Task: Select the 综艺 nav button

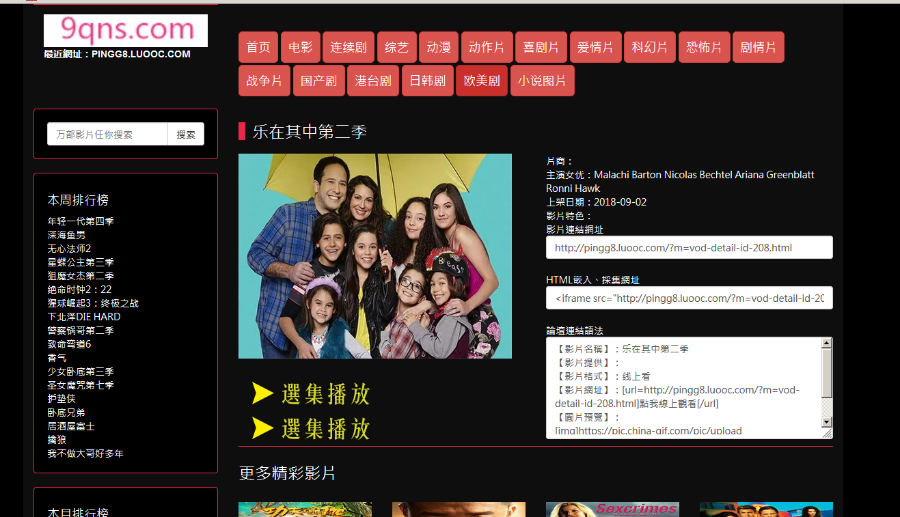Action: (397, 47)
